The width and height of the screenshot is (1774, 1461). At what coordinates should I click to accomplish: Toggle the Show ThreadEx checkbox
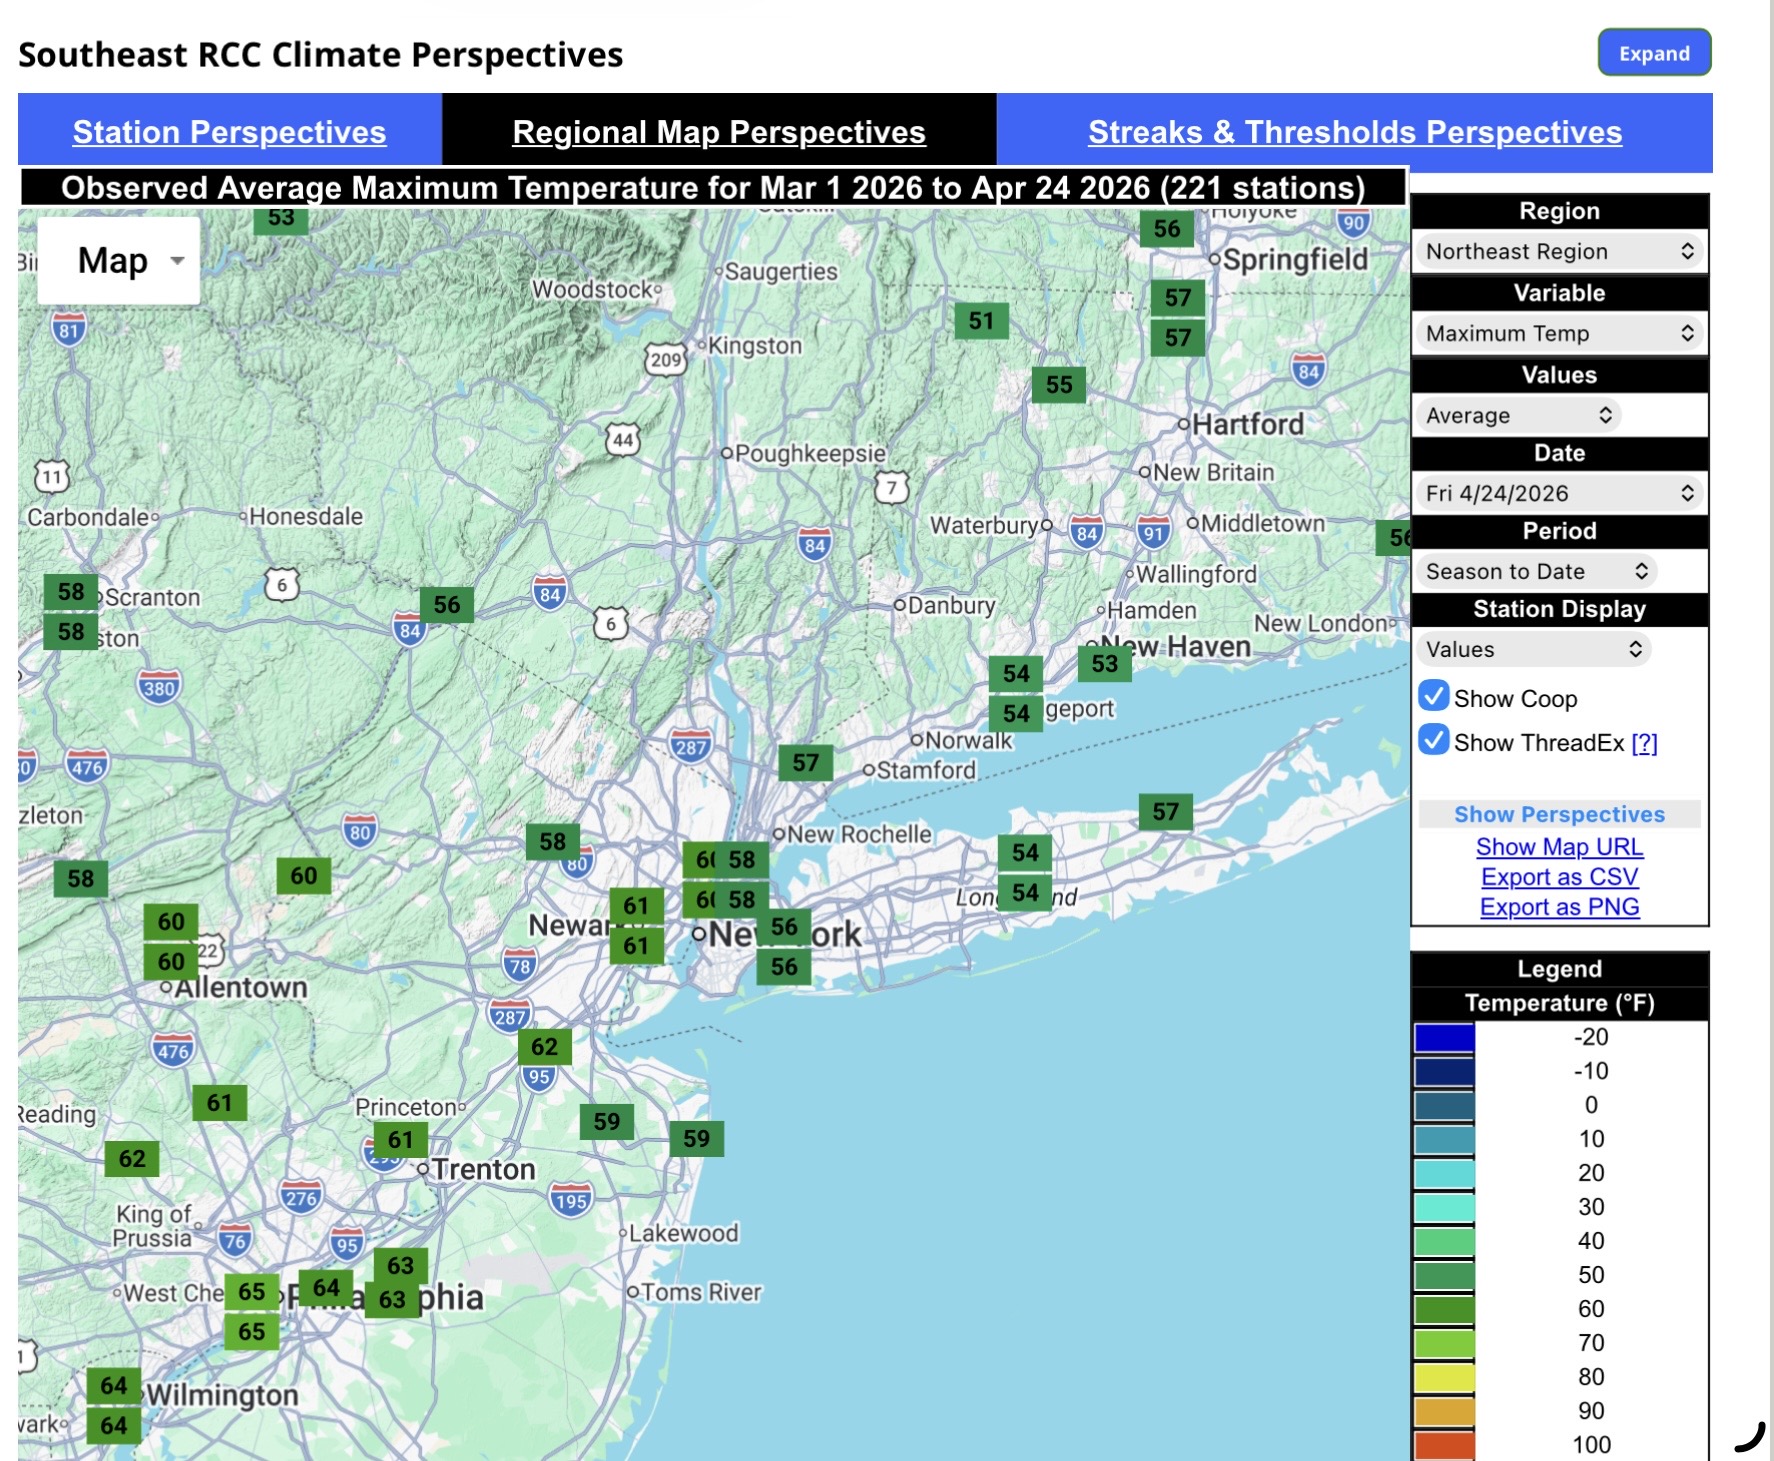coord(1434,740)
